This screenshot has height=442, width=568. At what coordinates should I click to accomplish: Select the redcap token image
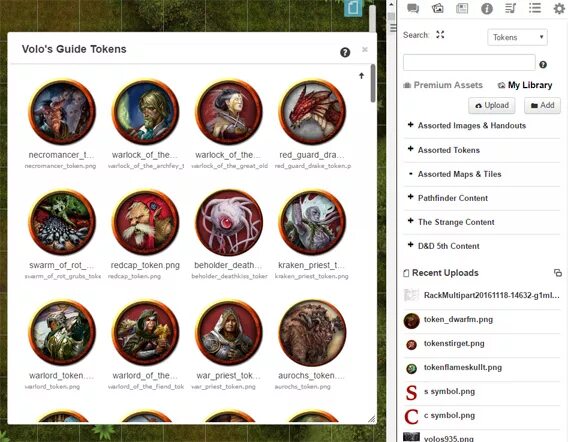tap(146, 222)
